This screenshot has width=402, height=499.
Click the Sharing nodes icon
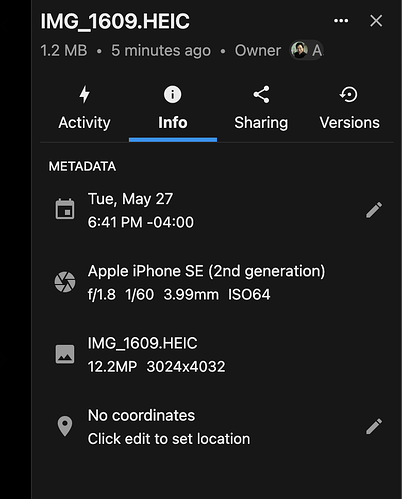261,94
